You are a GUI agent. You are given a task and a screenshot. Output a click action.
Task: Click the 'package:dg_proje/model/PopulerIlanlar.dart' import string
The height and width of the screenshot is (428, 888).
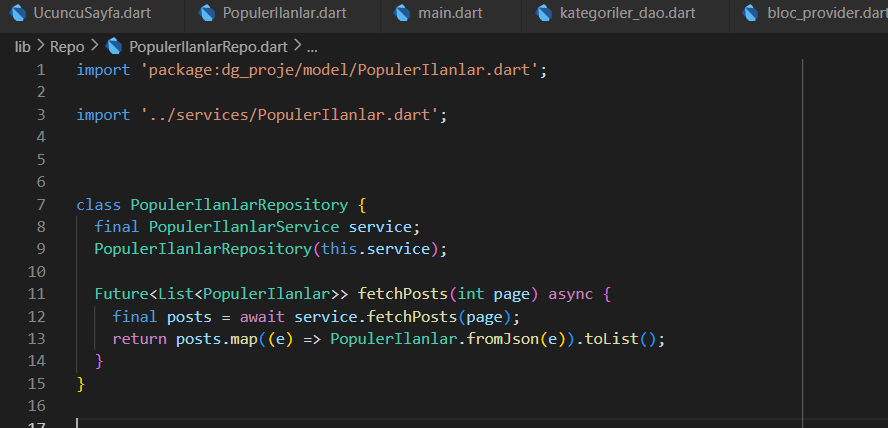(x=339, y=70)
